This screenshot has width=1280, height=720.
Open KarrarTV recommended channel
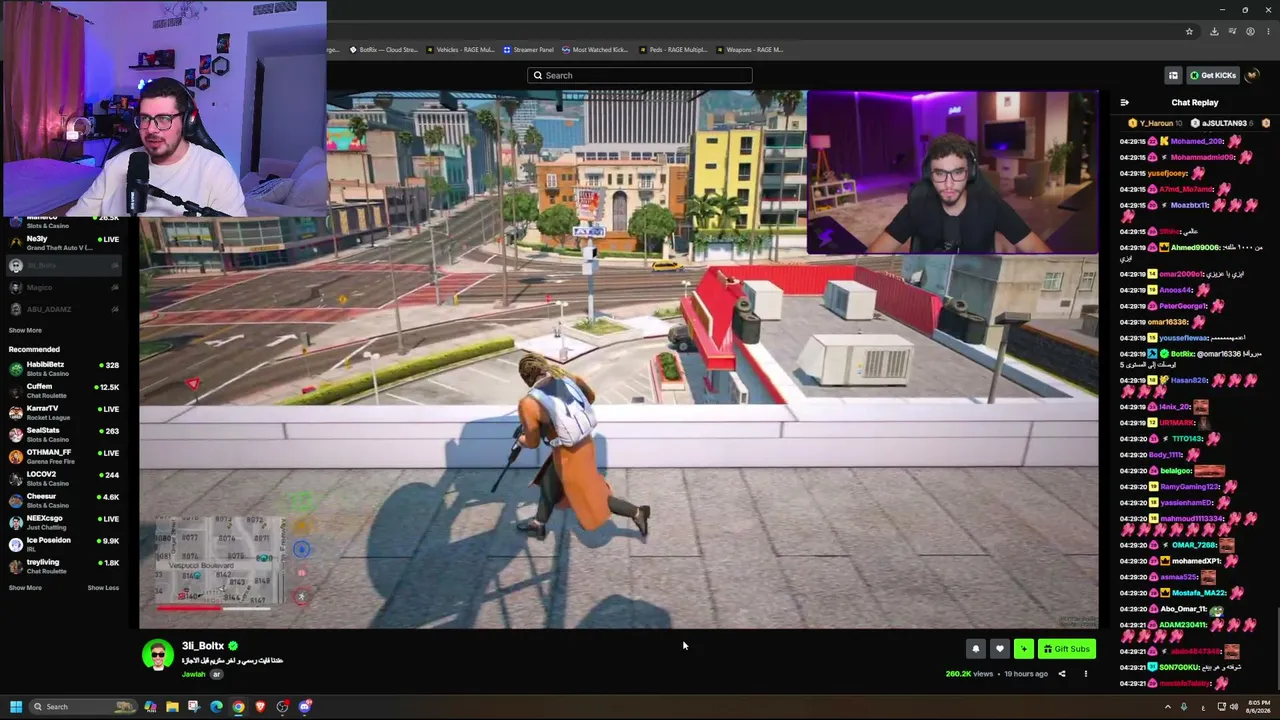64,412
